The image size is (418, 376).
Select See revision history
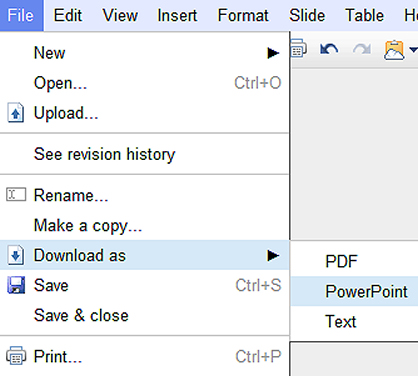point(144,154)
